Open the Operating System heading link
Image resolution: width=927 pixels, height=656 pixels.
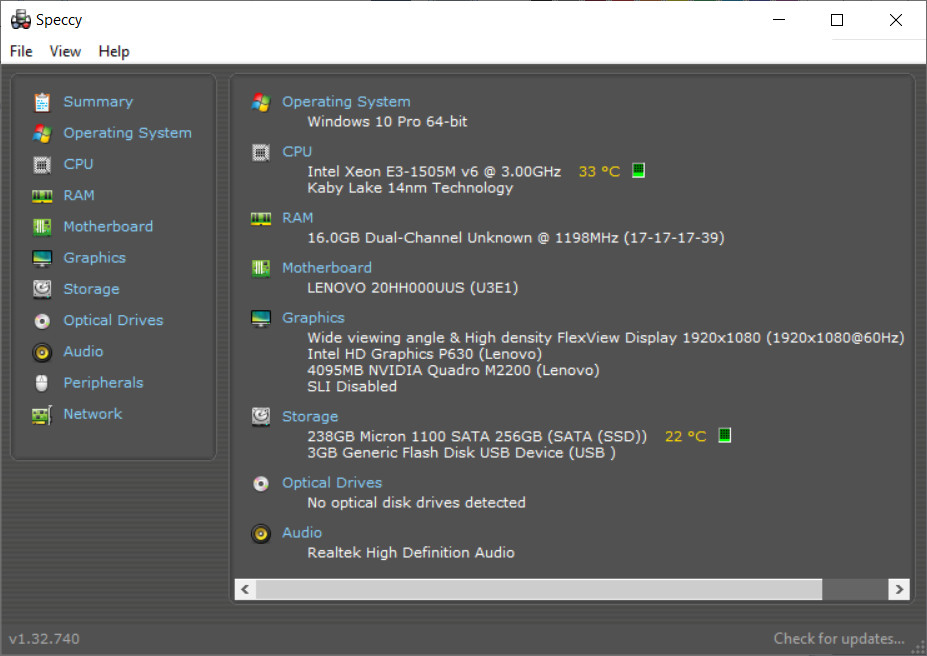[x=346, y=102]
